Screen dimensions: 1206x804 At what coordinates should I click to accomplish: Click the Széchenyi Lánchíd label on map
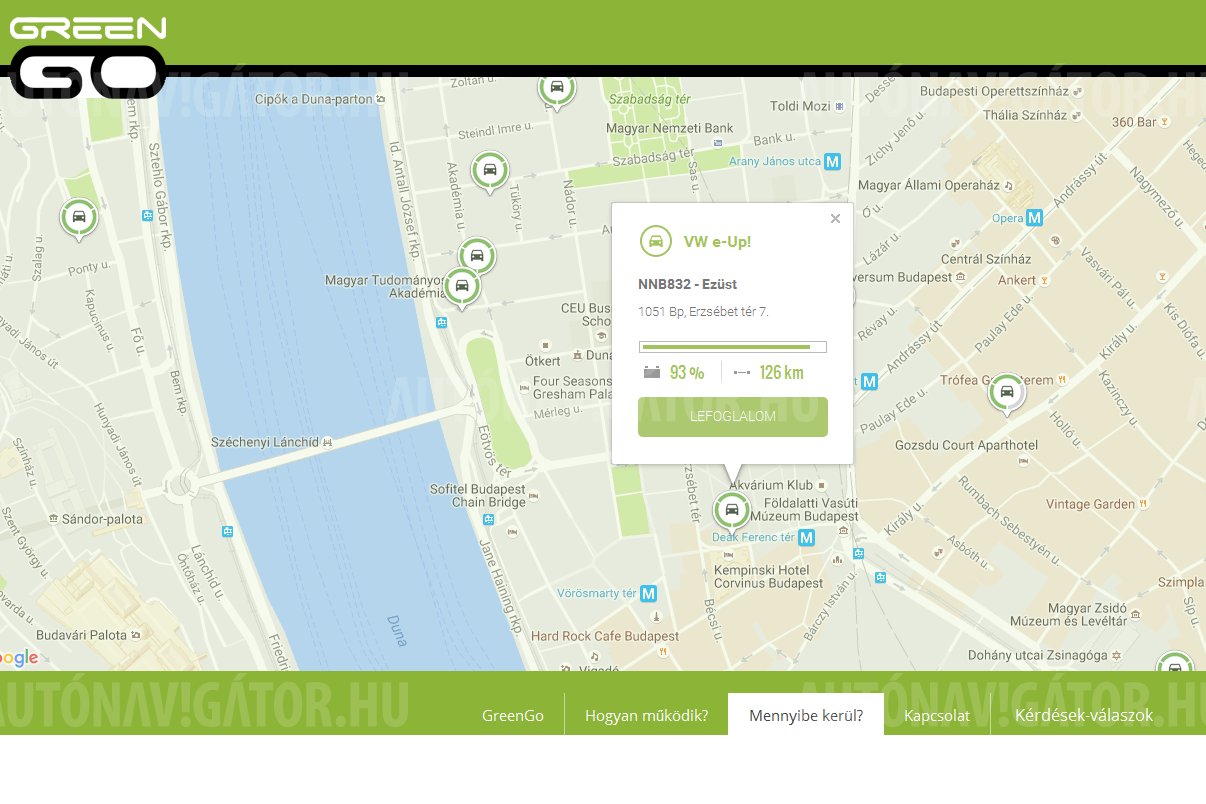(265, 442)
